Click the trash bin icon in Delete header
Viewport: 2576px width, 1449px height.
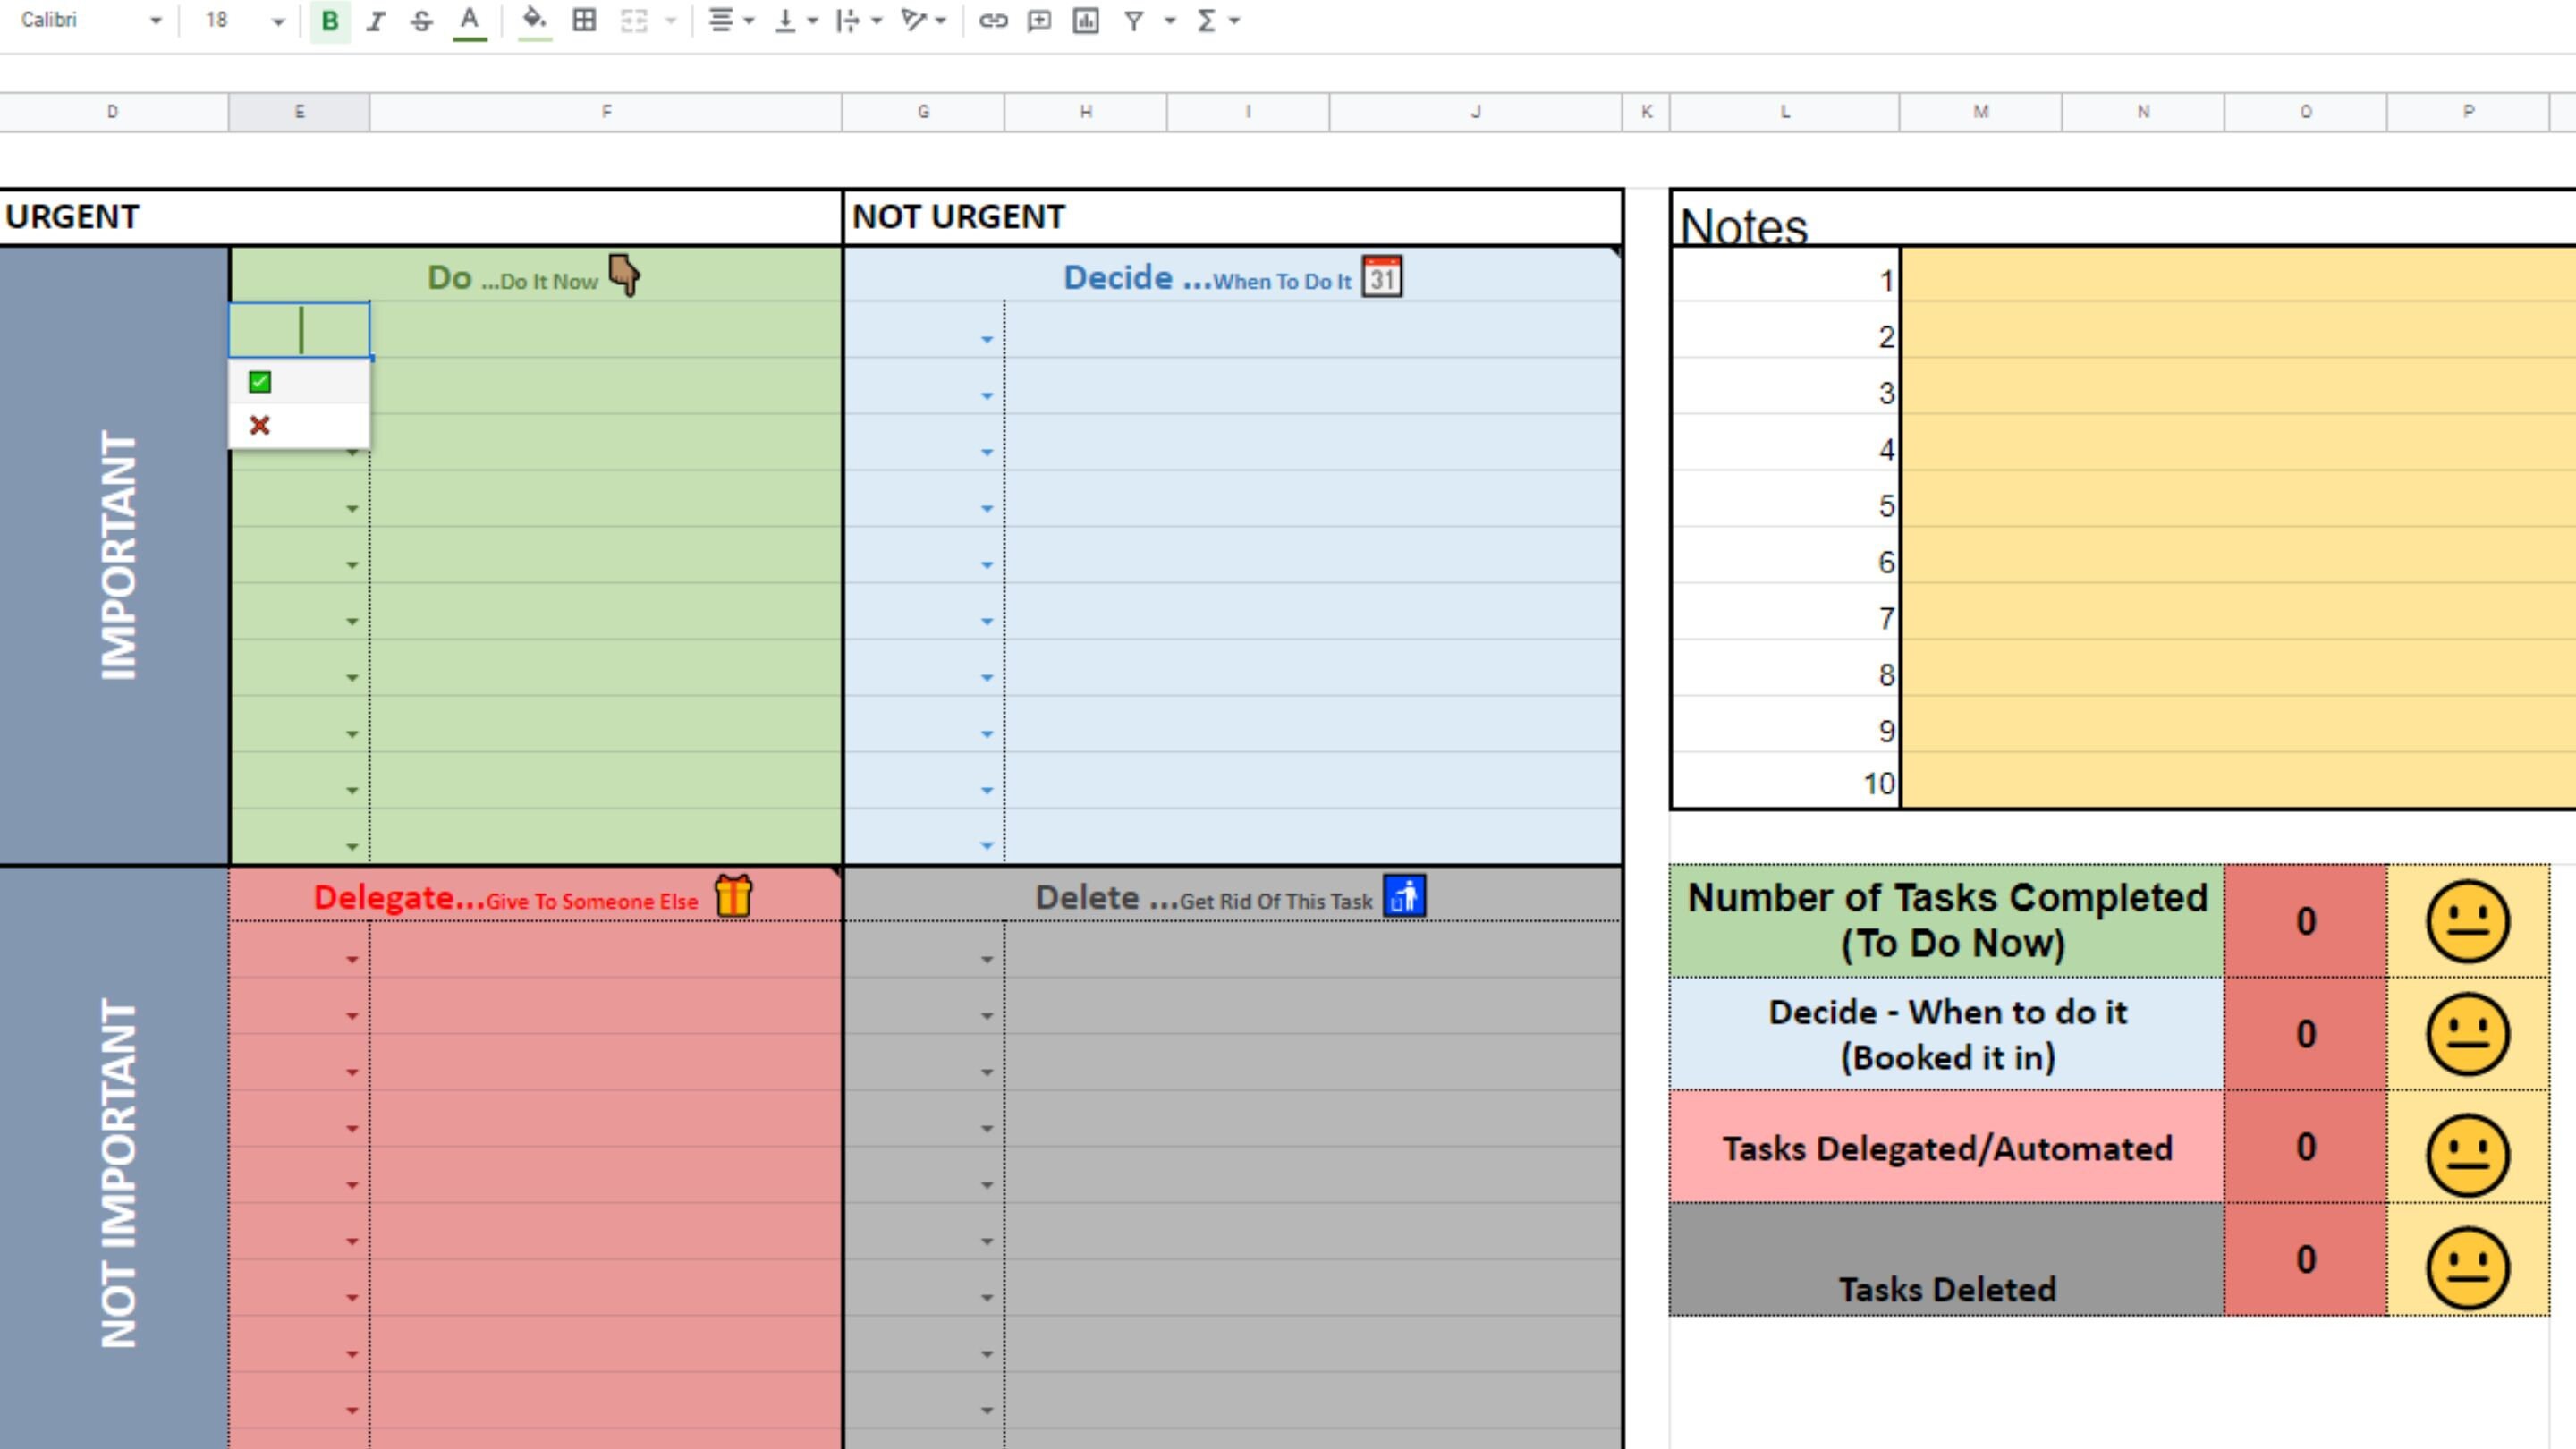(1405, 895)
